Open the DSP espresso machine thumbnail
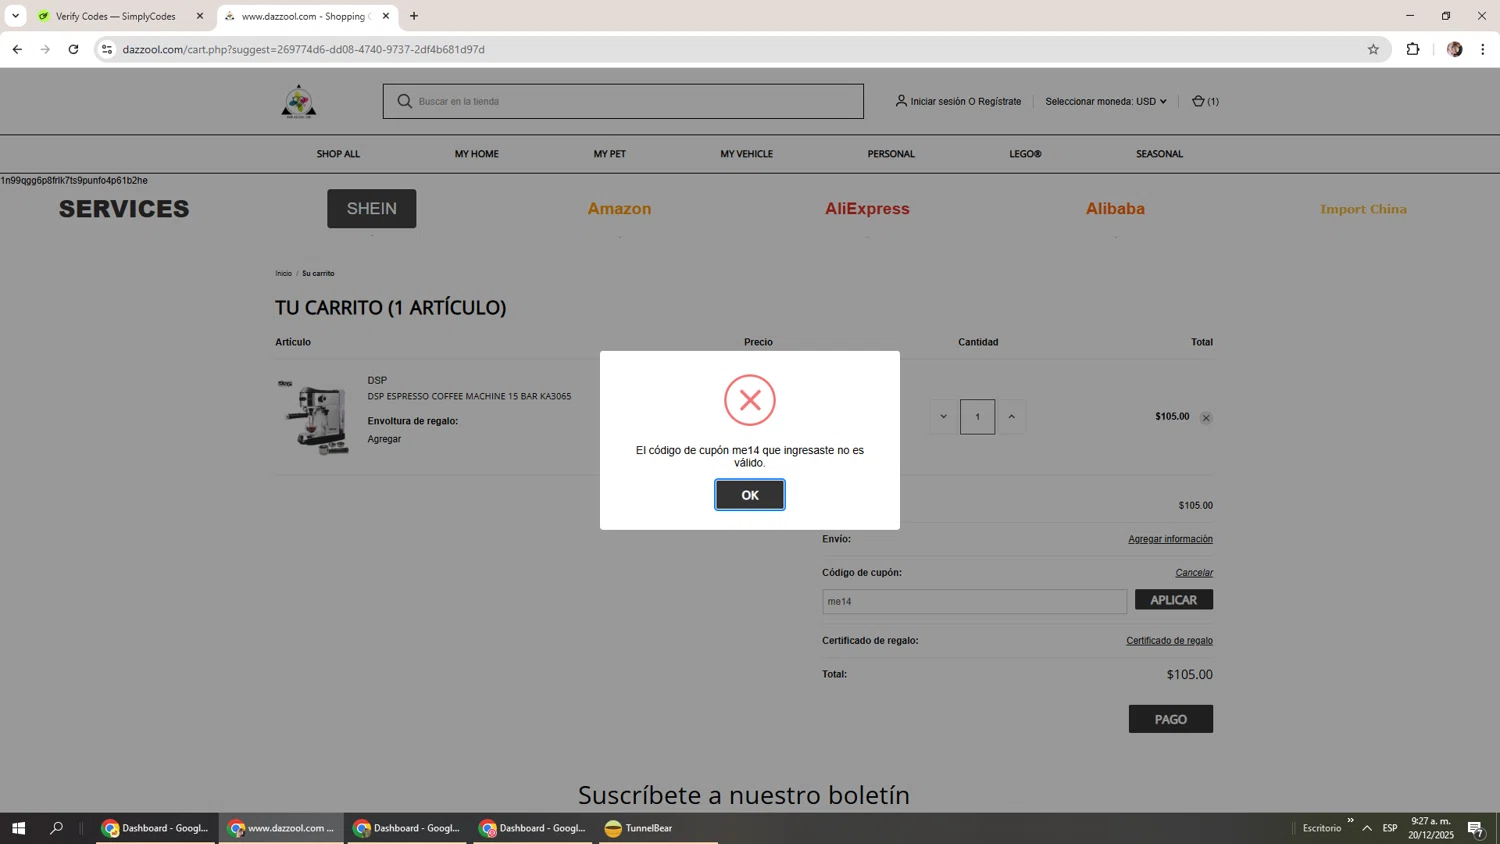The image size is (1500, 844). click(x=314, y=417)
